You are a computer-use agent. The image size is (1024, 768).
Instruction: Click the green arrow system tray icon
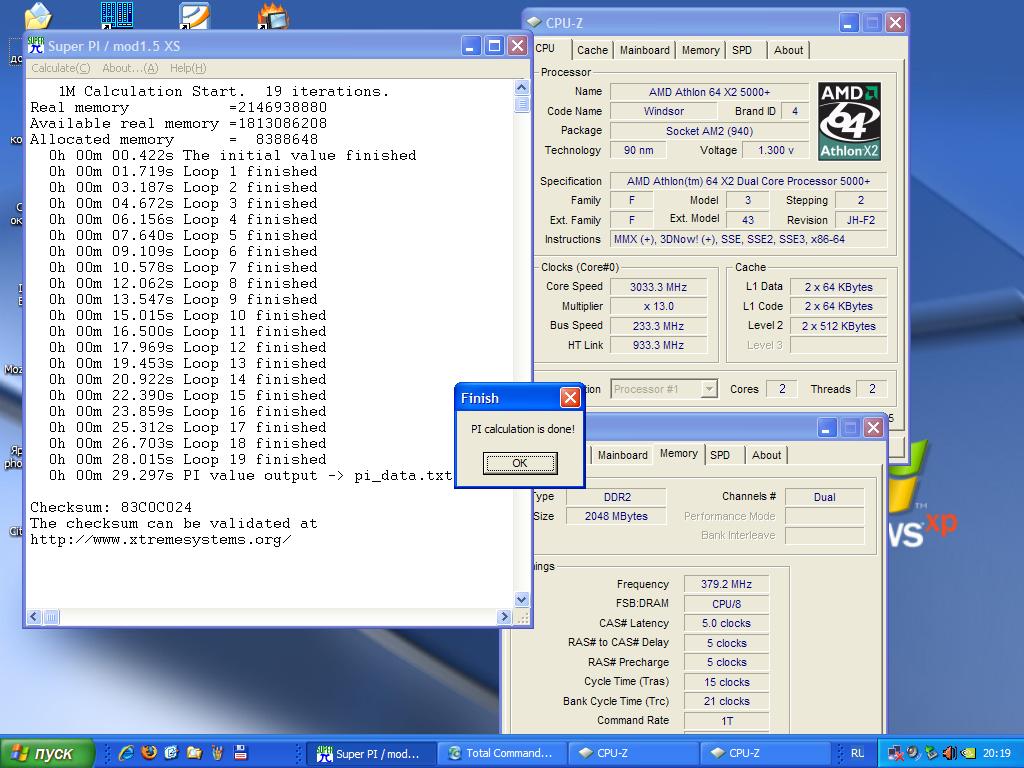tap(931, 754)
